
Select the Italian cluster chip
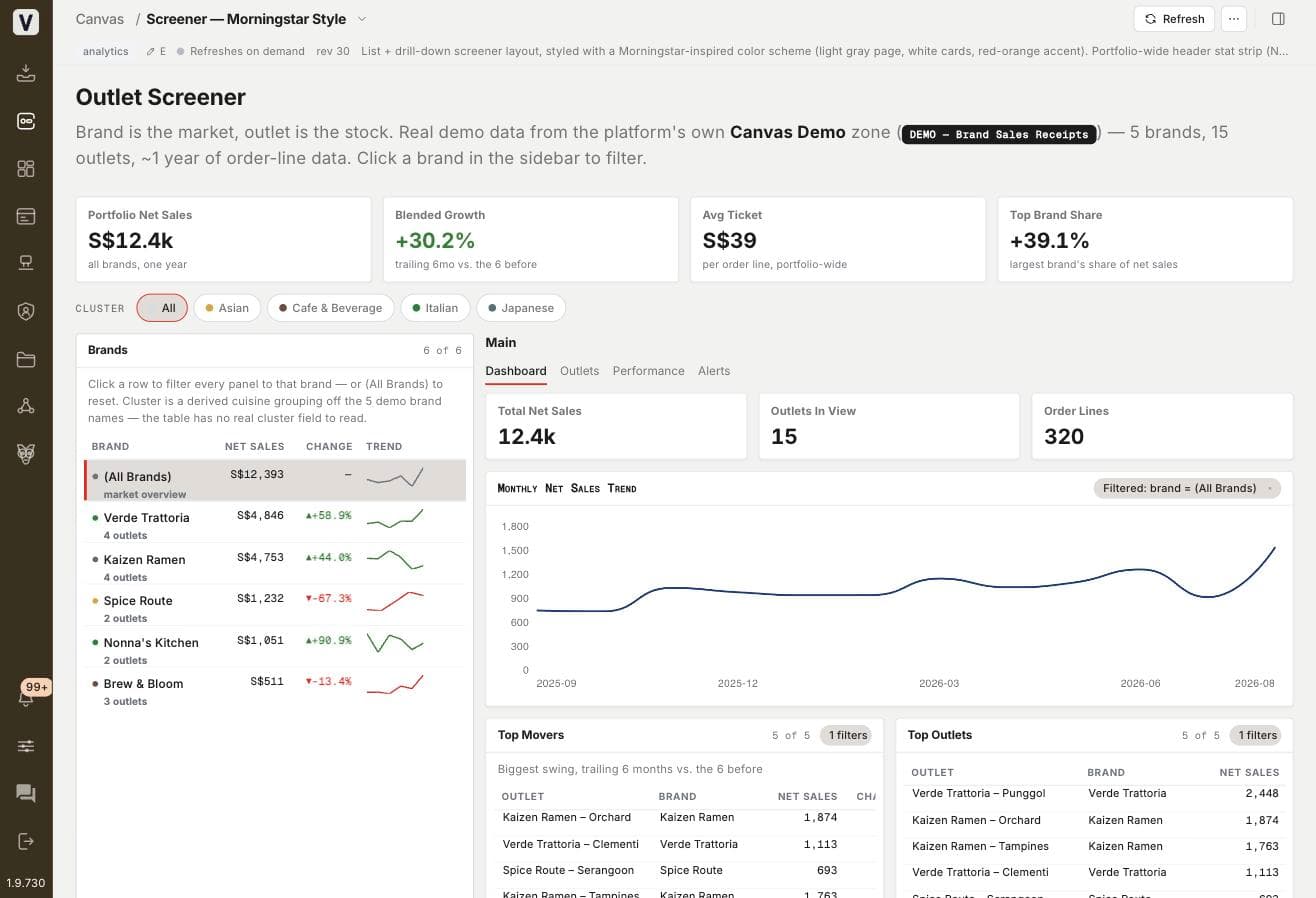(x=435, y=308)
